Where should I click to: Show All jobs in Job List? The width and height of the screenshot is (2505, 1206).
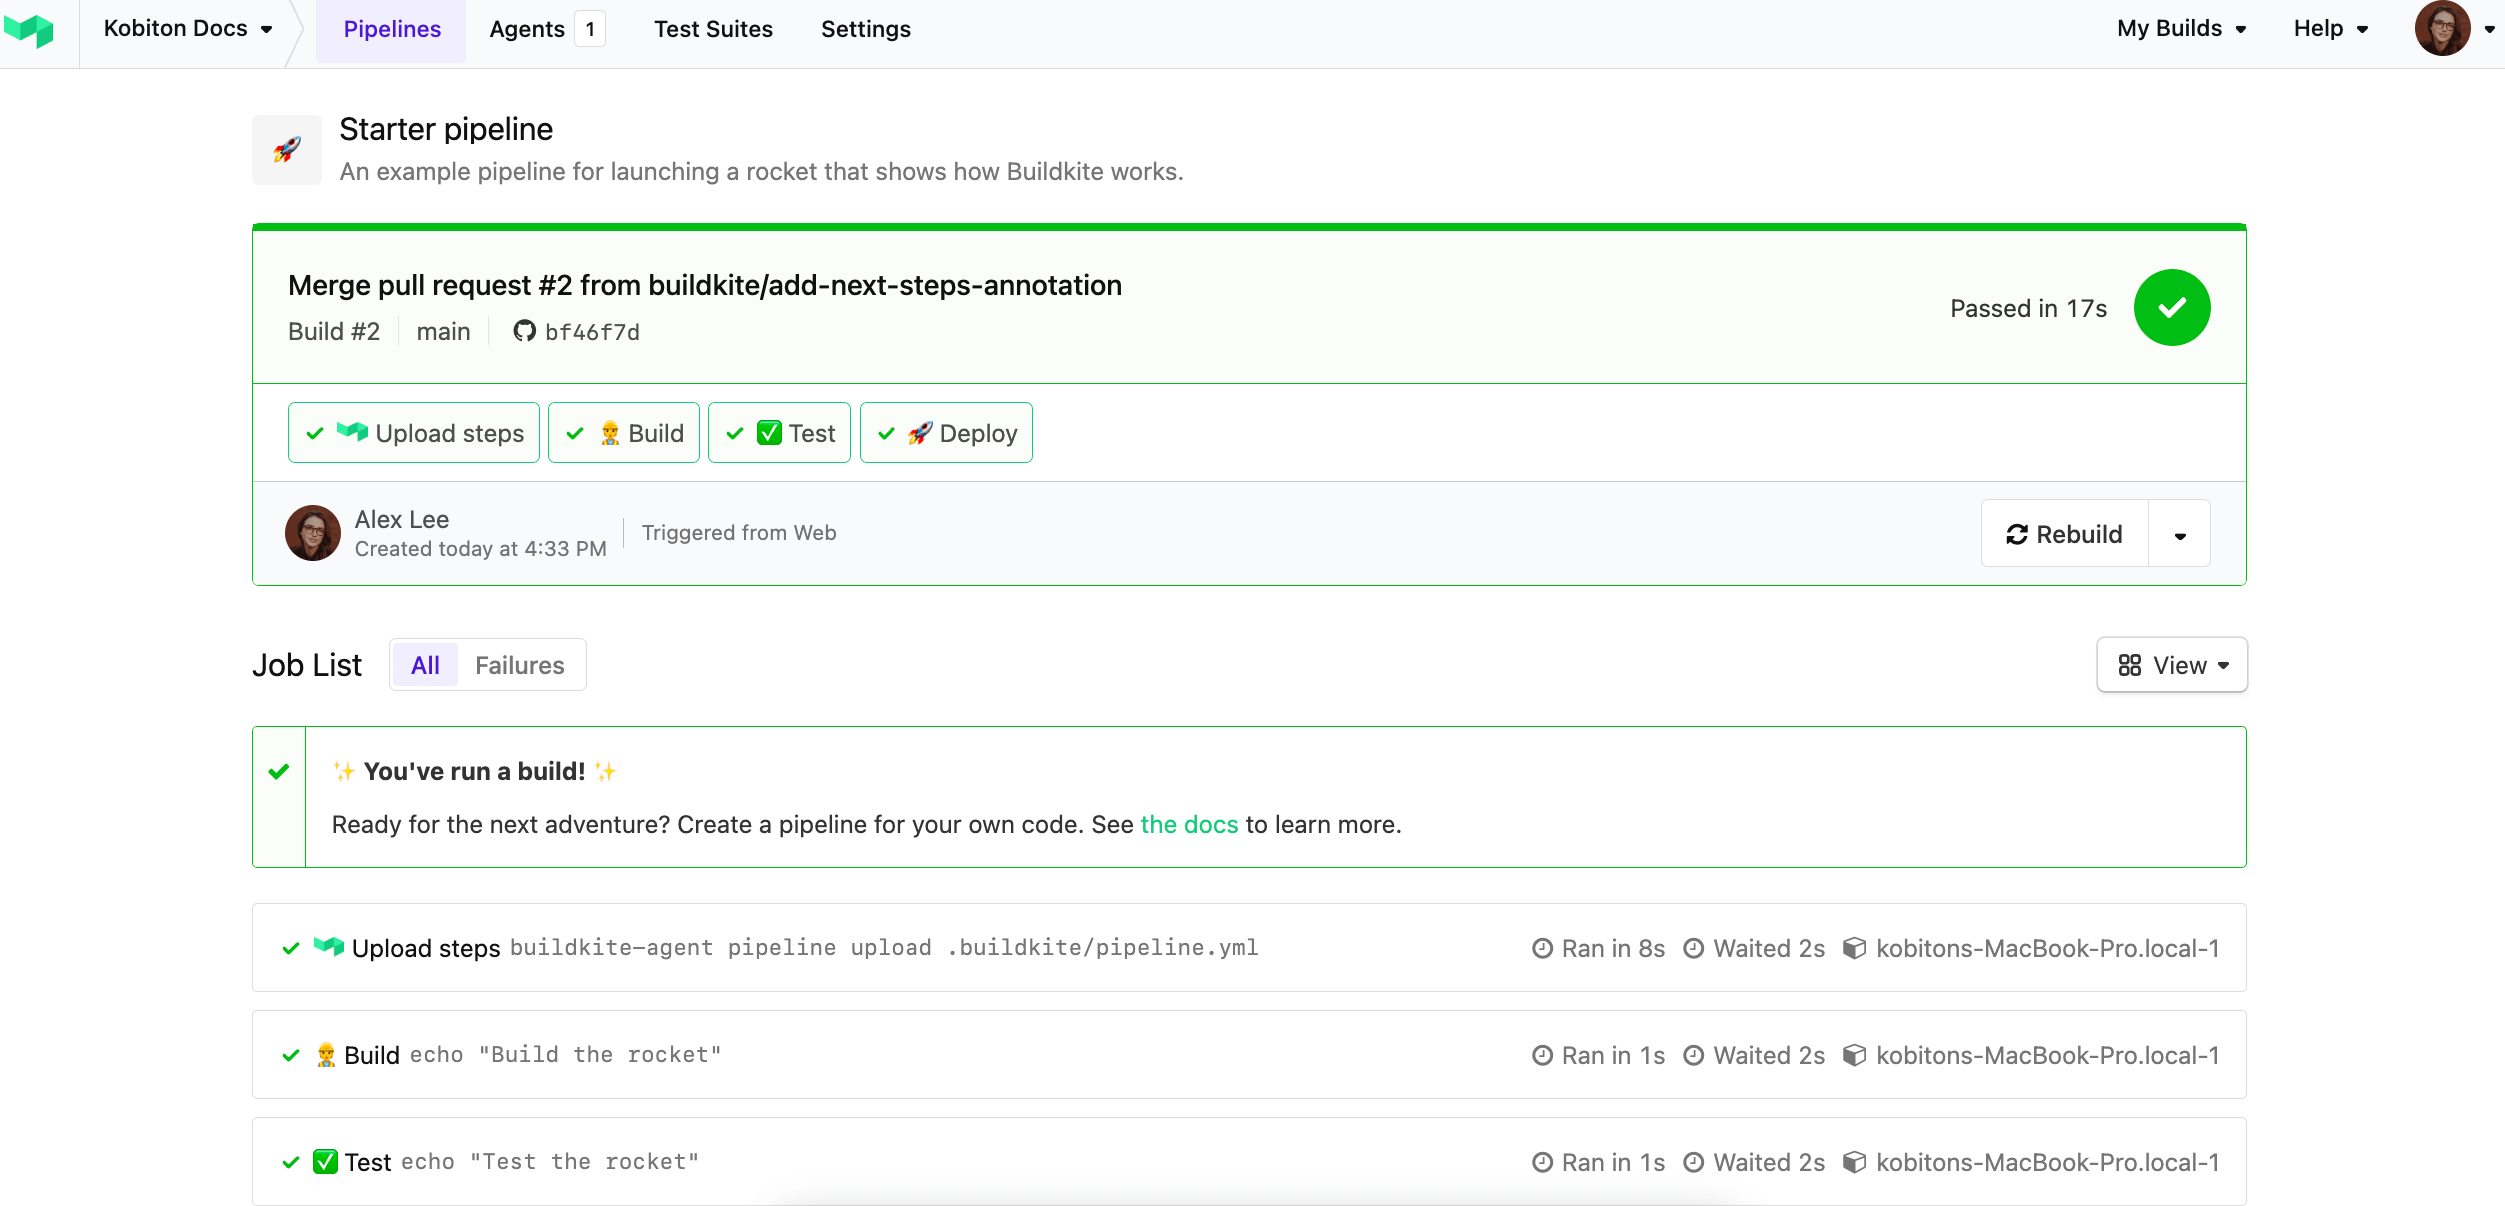tap(425, 665)
